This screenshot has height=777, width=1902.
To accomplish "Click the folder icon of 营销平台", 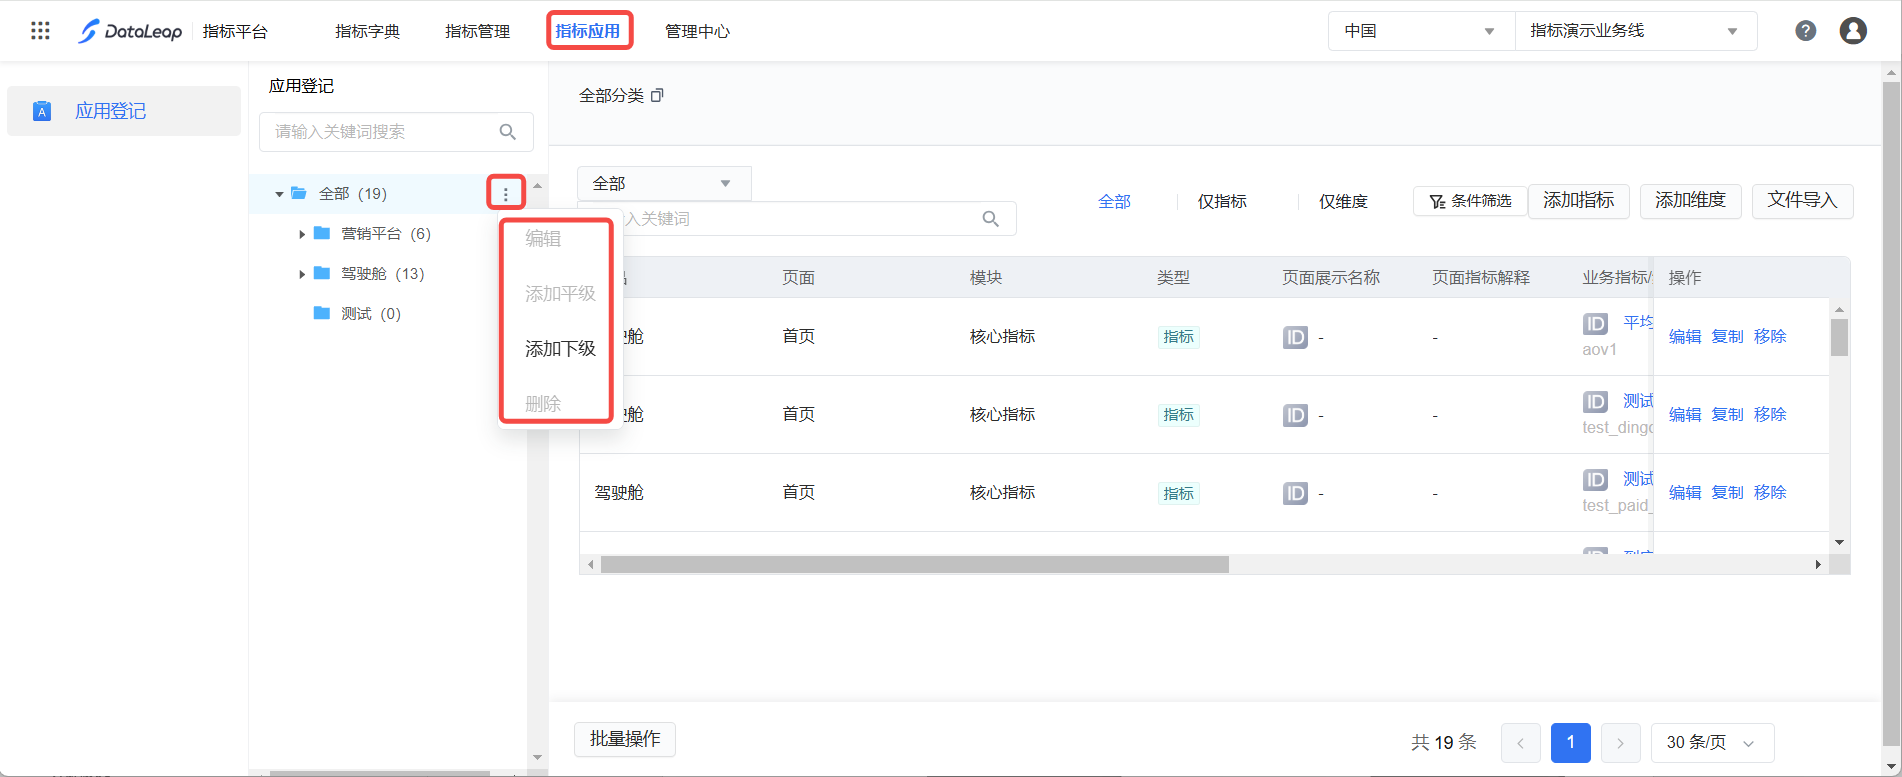I will click(322, 233).
